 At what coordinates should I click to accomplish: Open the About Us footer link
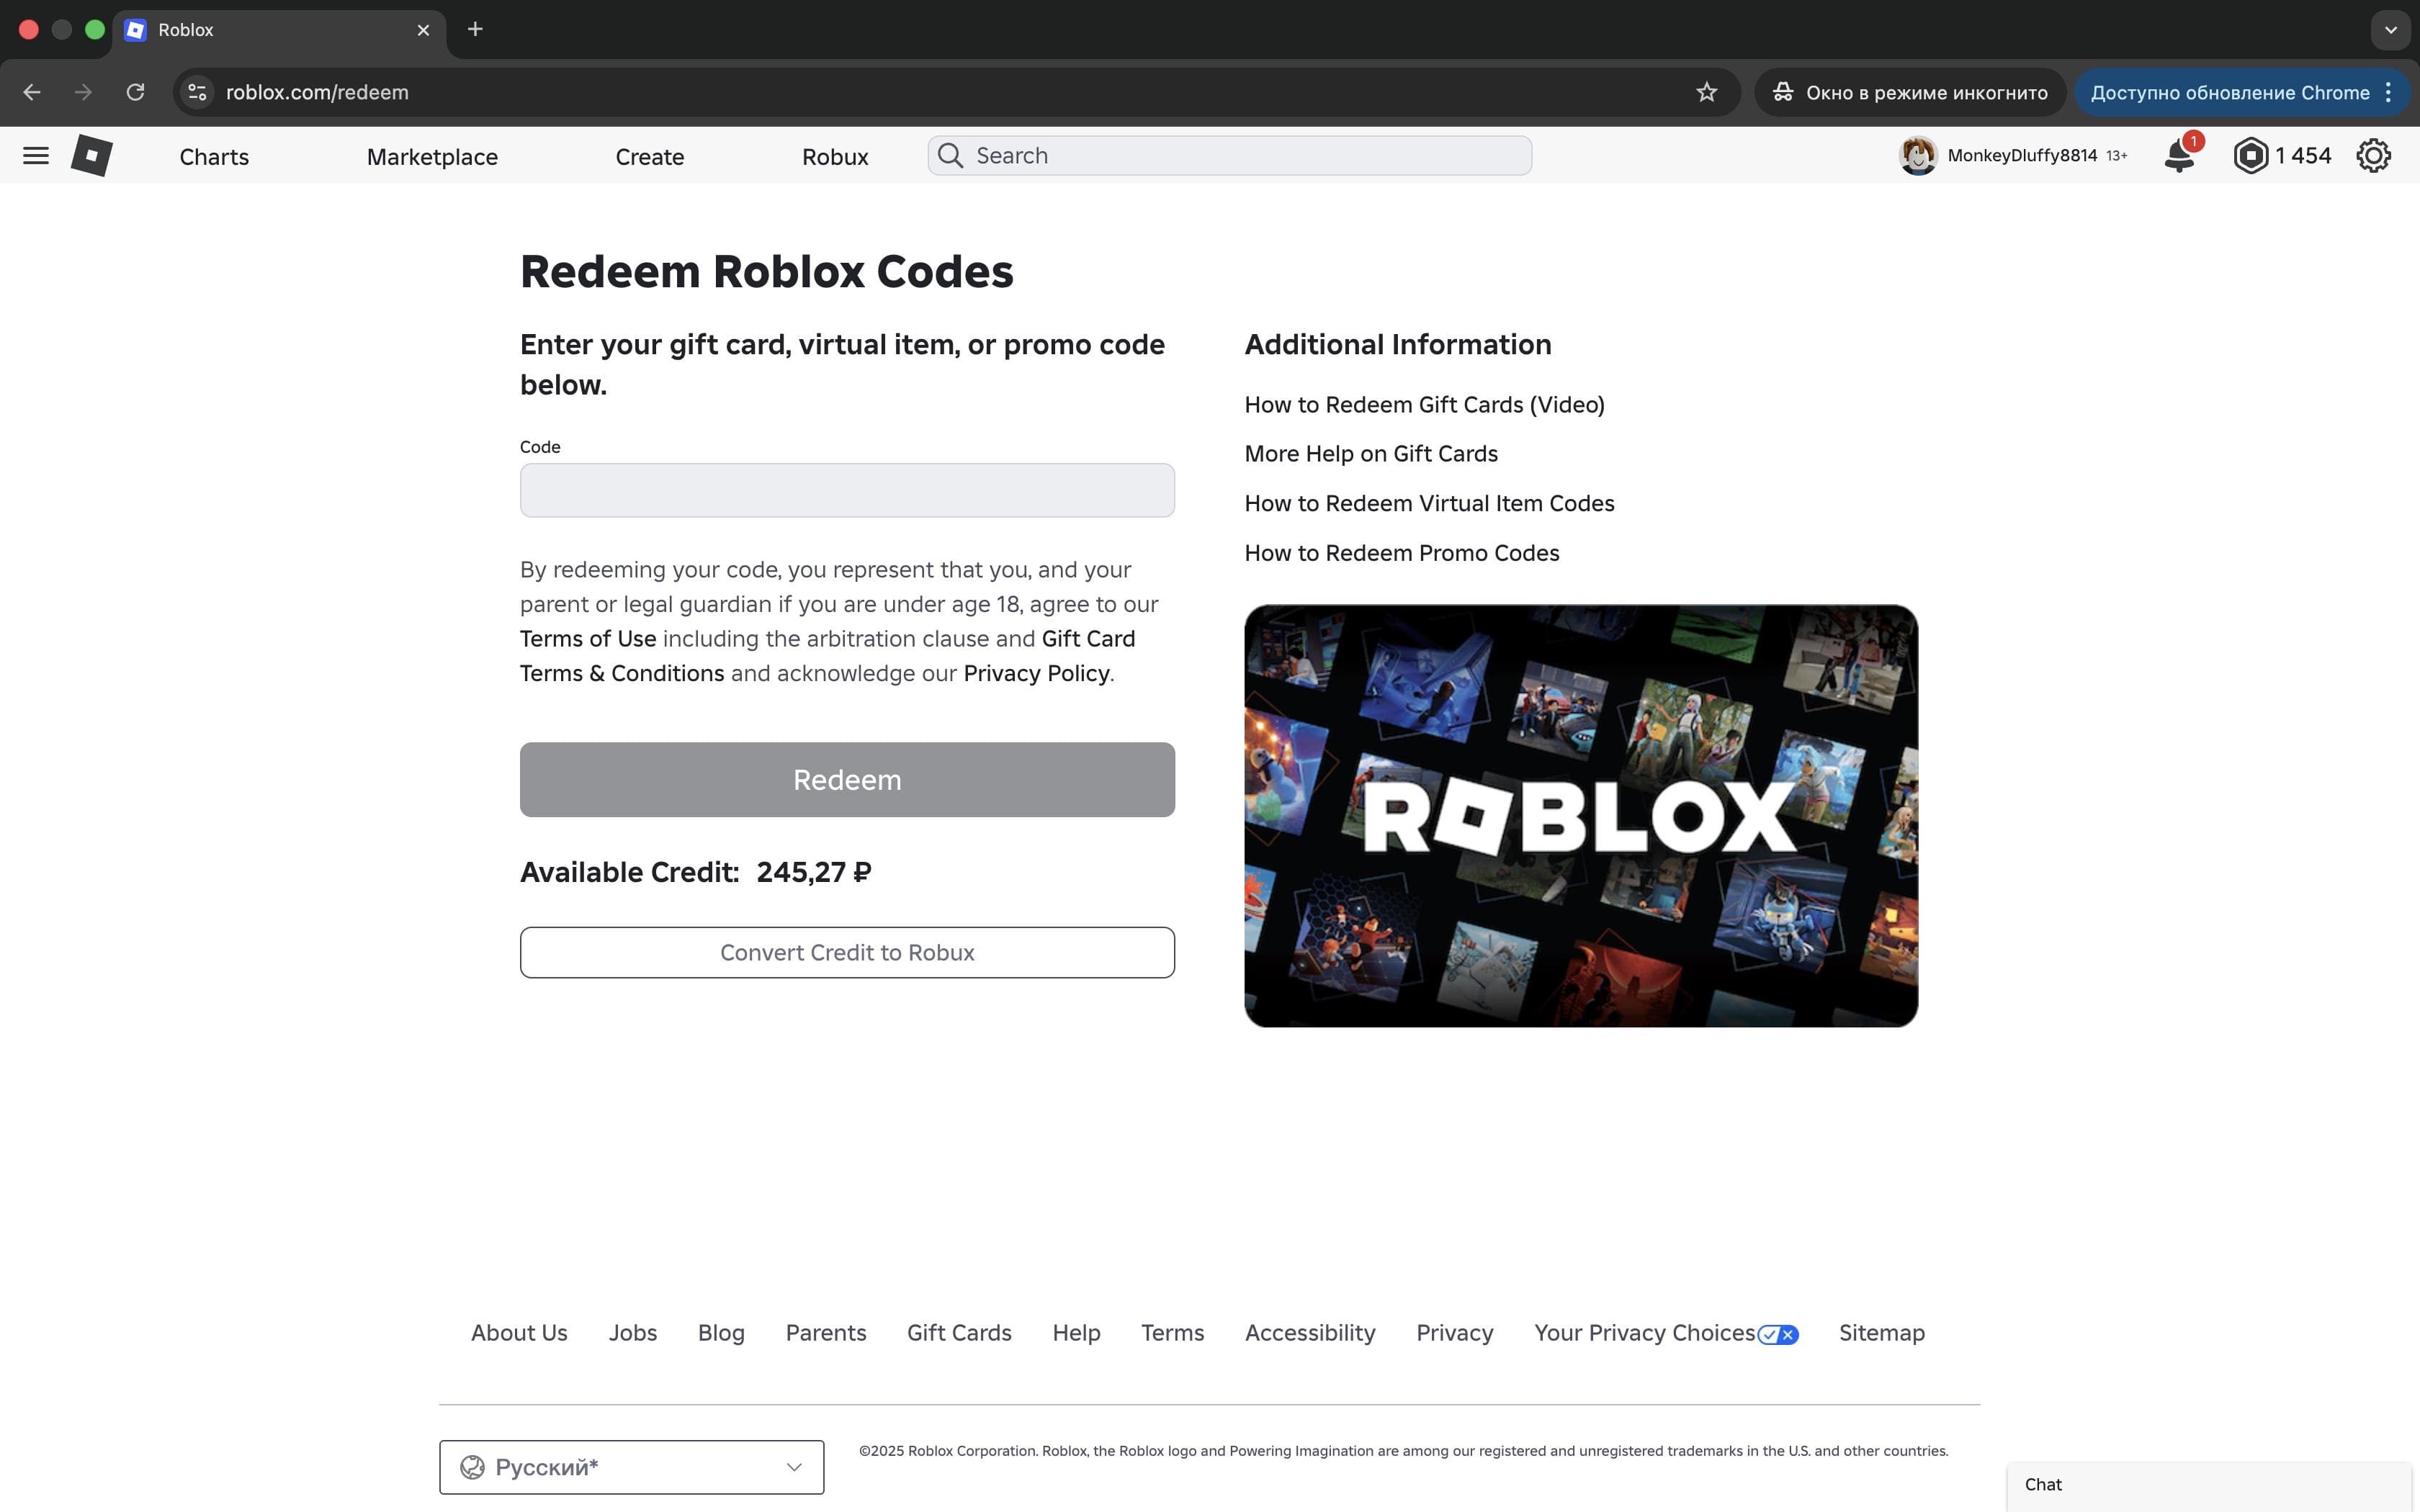click(519, 1333)
